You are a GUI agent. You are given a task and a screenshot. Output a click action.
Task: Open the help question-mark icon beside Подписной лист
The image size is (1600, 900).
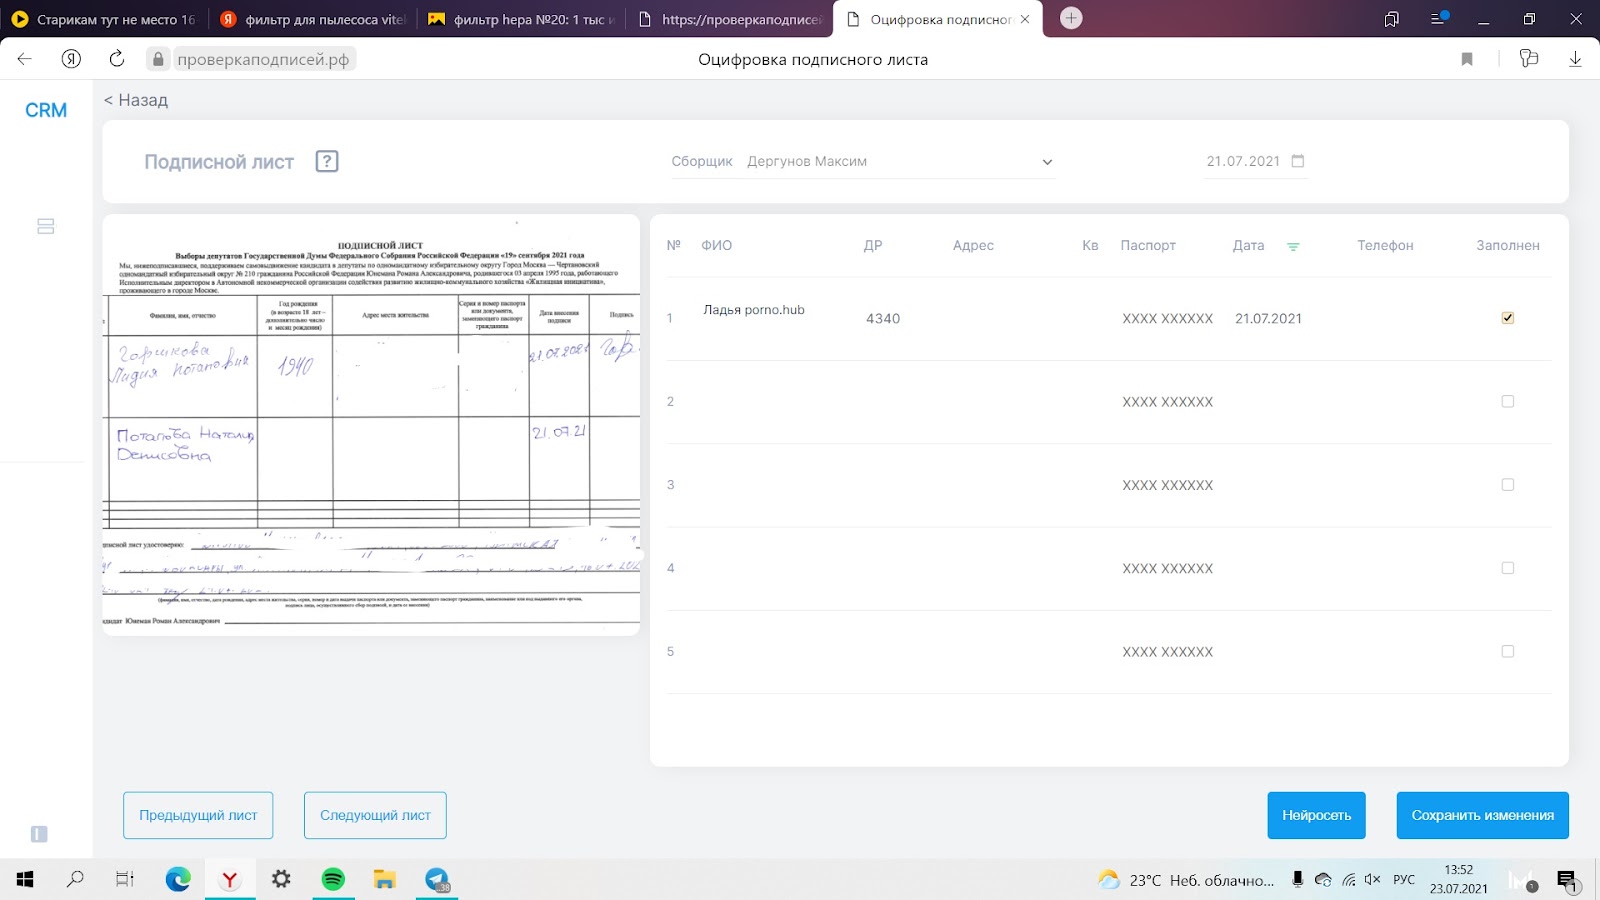pyautogui.click(x=327, y=161)
